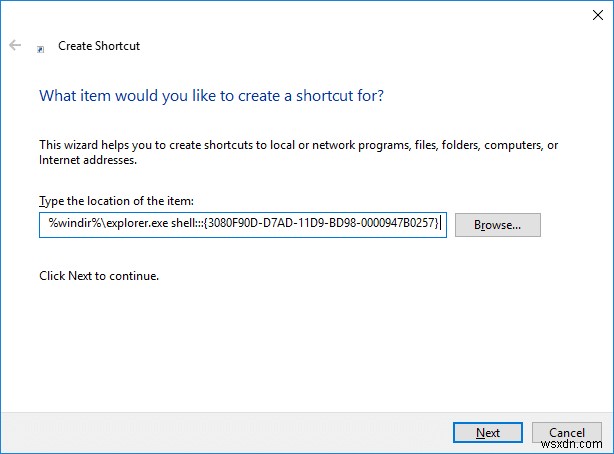The height and width of the screenshot is (454, 614).
Task: Click the back arrow in the wizard
Action: point(15,46)
